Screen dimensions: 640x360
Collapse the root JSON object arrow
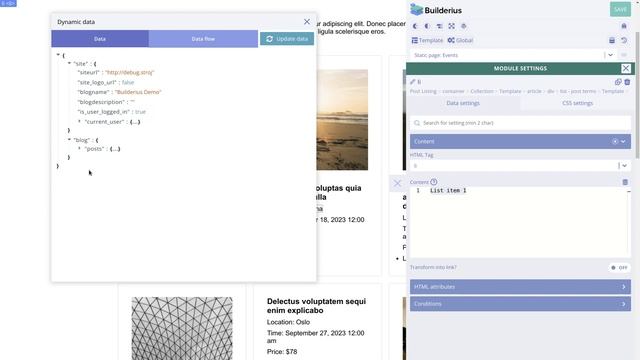click(x=58, y=54)
